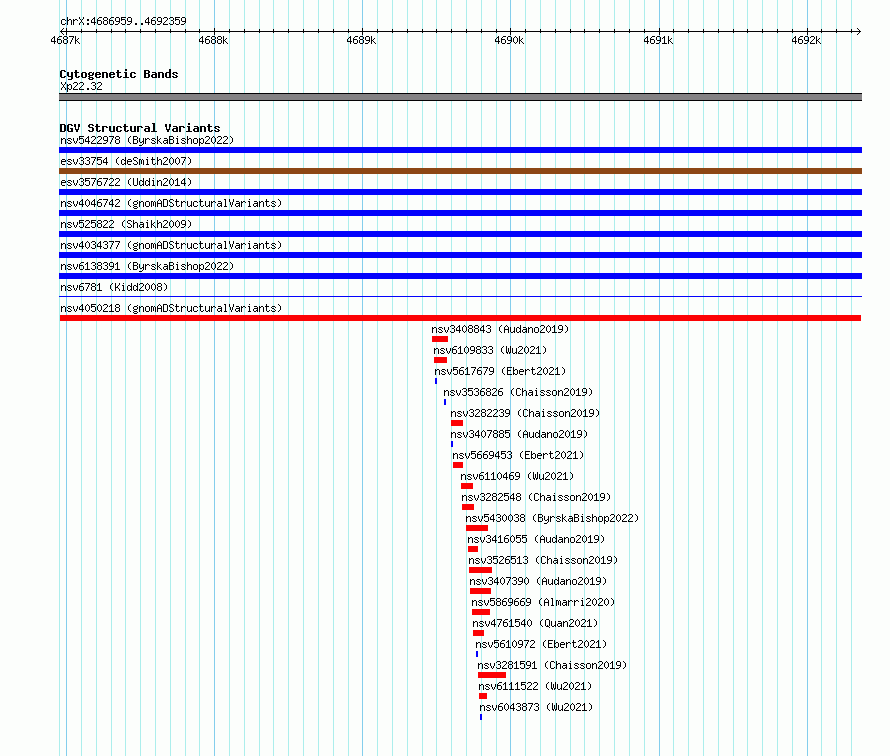Select the DGV Structural Variants track title
This screenshot has height=756, width=890.
tap(140, 128)
